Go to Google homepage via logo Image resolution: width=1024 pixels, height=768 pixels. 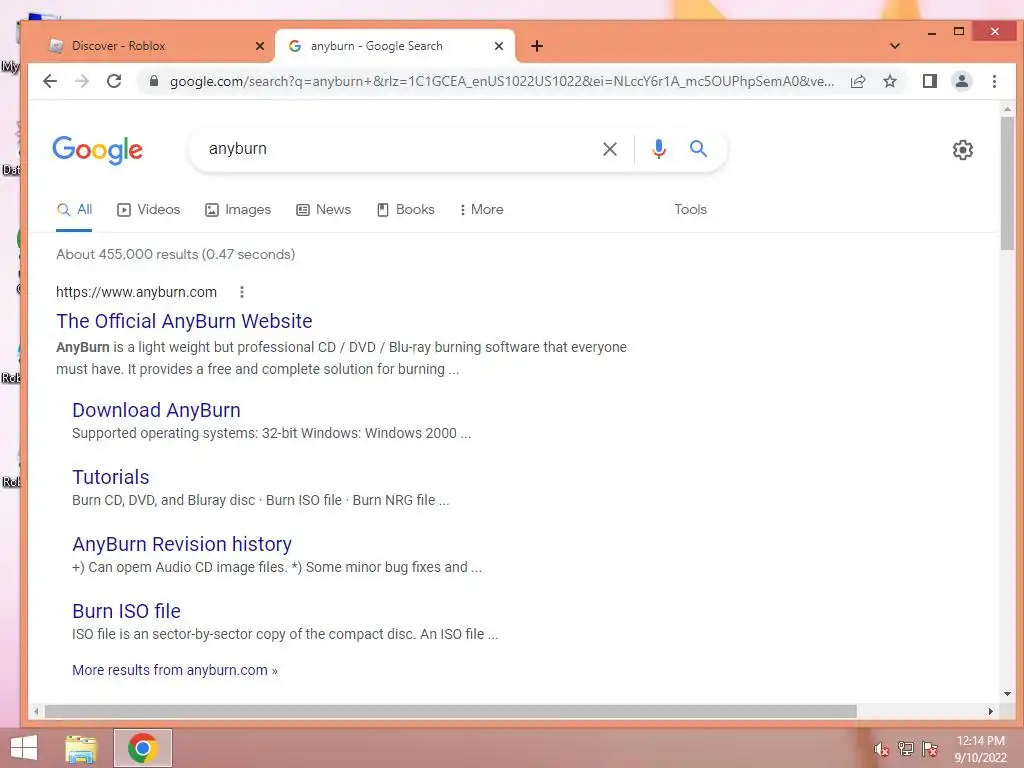[x=97, y=150]
